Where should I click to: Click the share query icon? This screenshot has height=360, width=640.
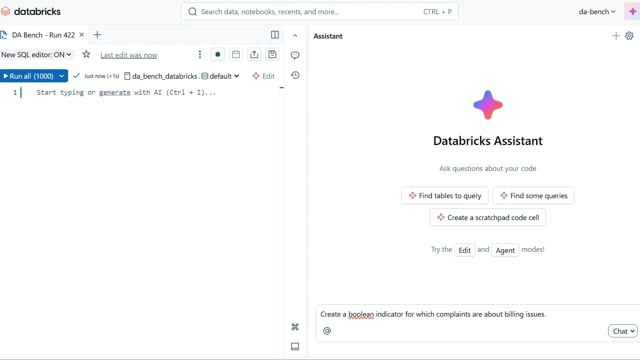254,54
